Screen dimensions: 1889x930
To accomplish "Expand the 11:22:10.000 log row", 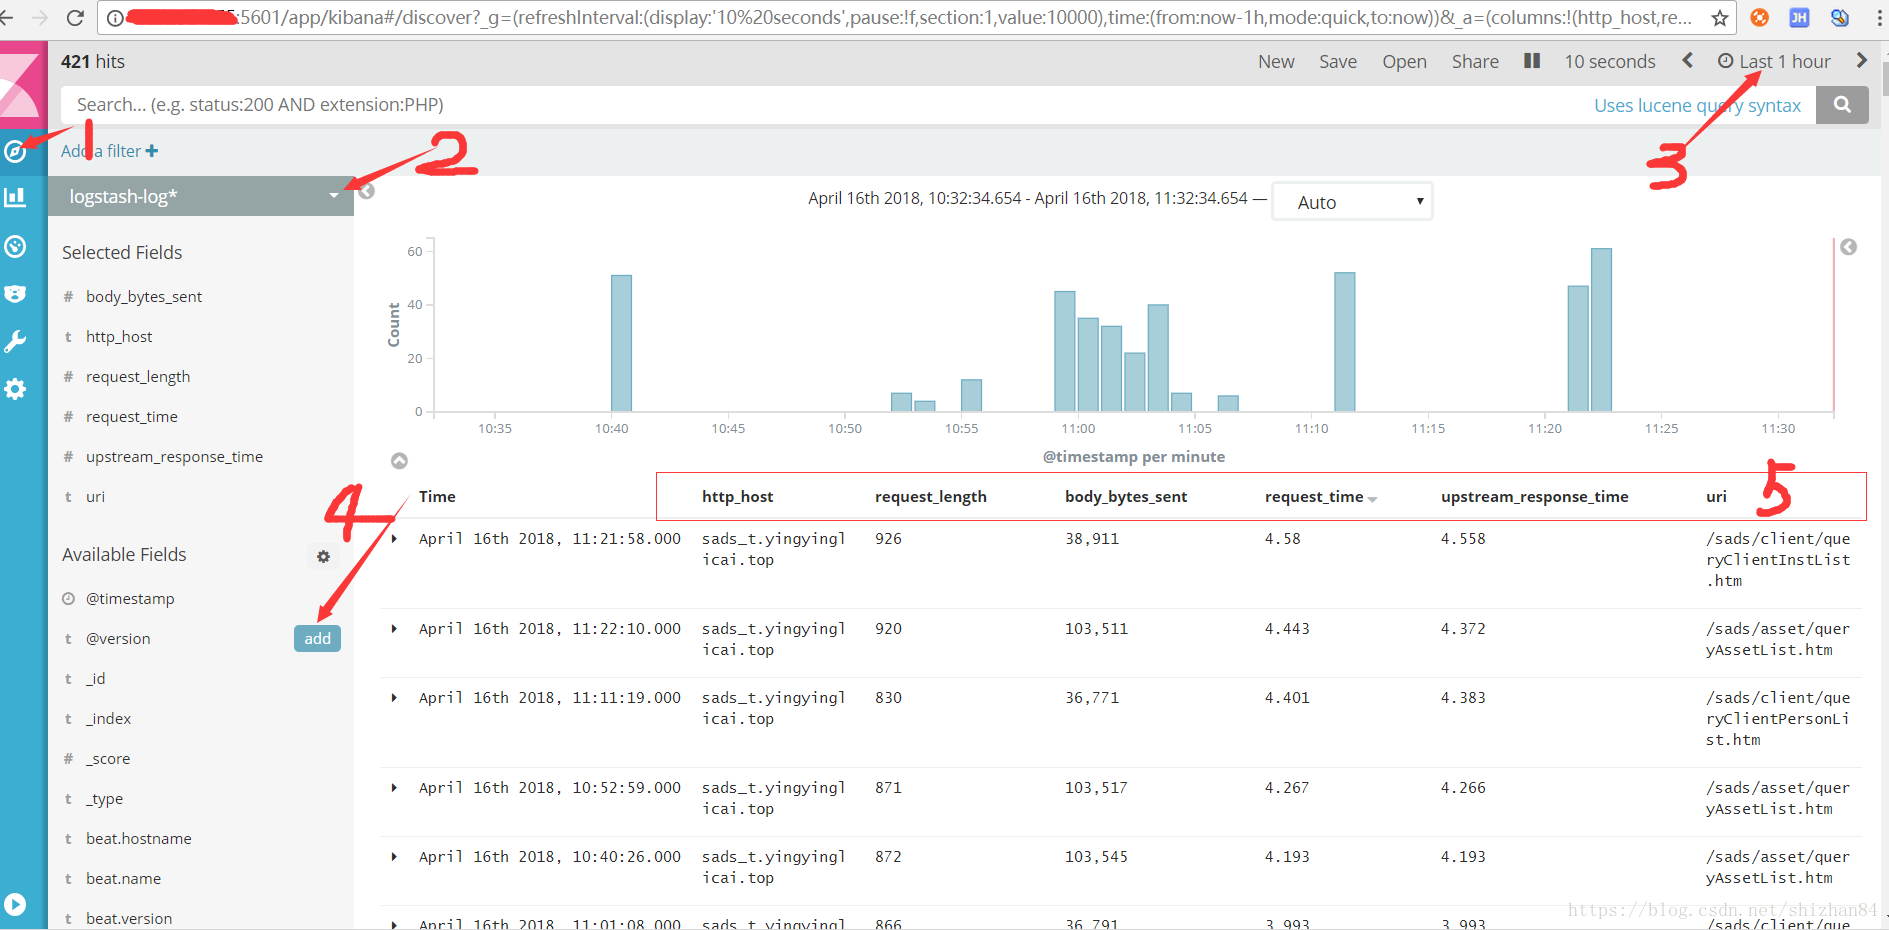I will pos(394,629).
